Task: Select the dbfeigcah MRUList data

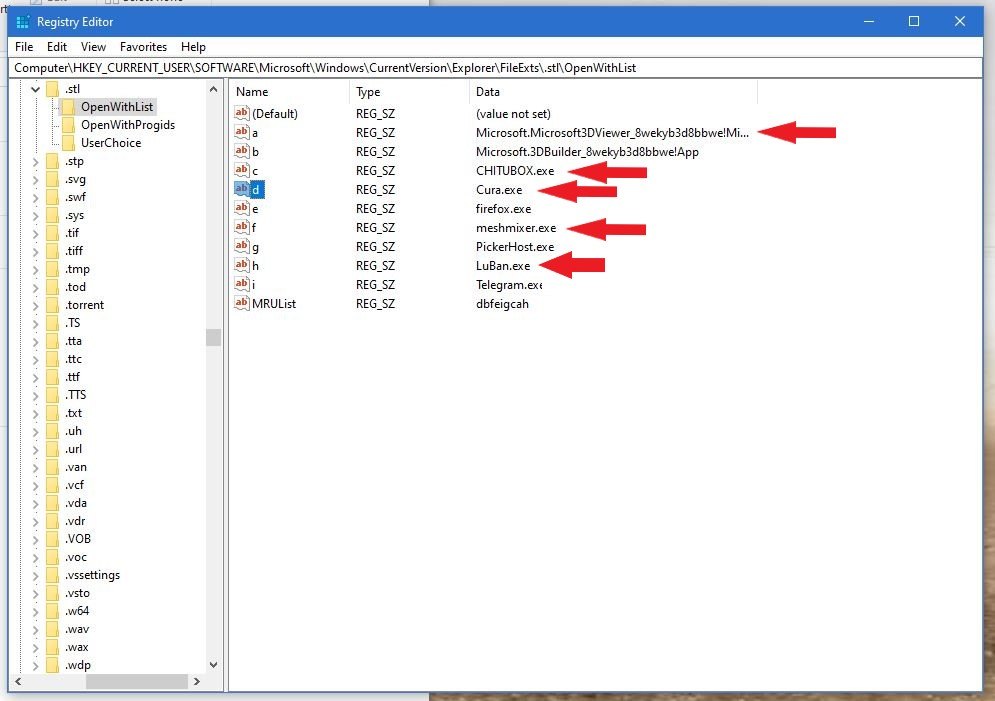Action: [502, 304]
